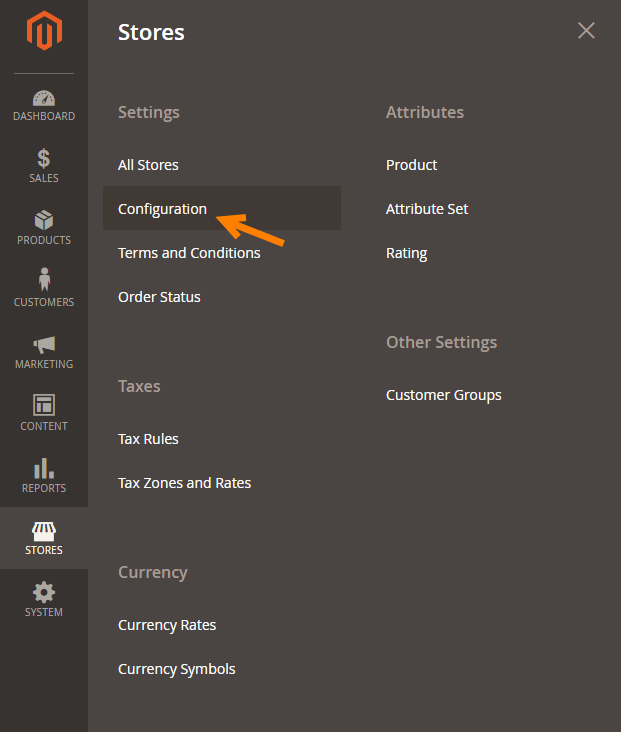Open the Content layout icon

click(43, 405)
